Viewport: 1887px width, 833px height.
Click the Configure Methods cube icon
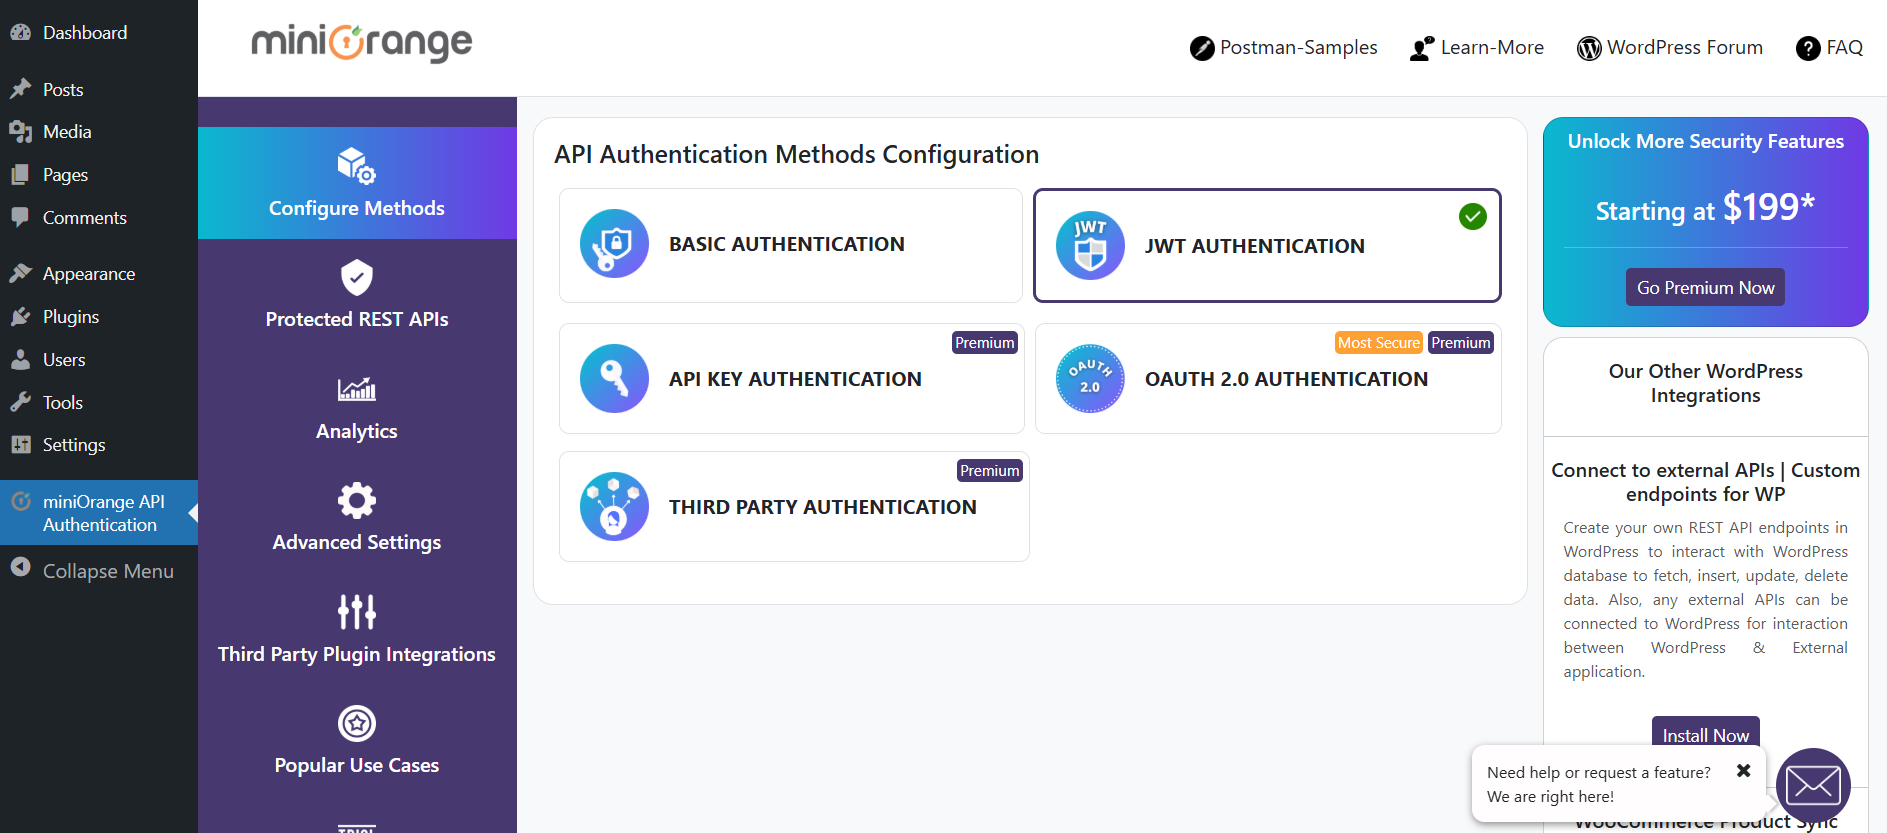click(357, 166)
